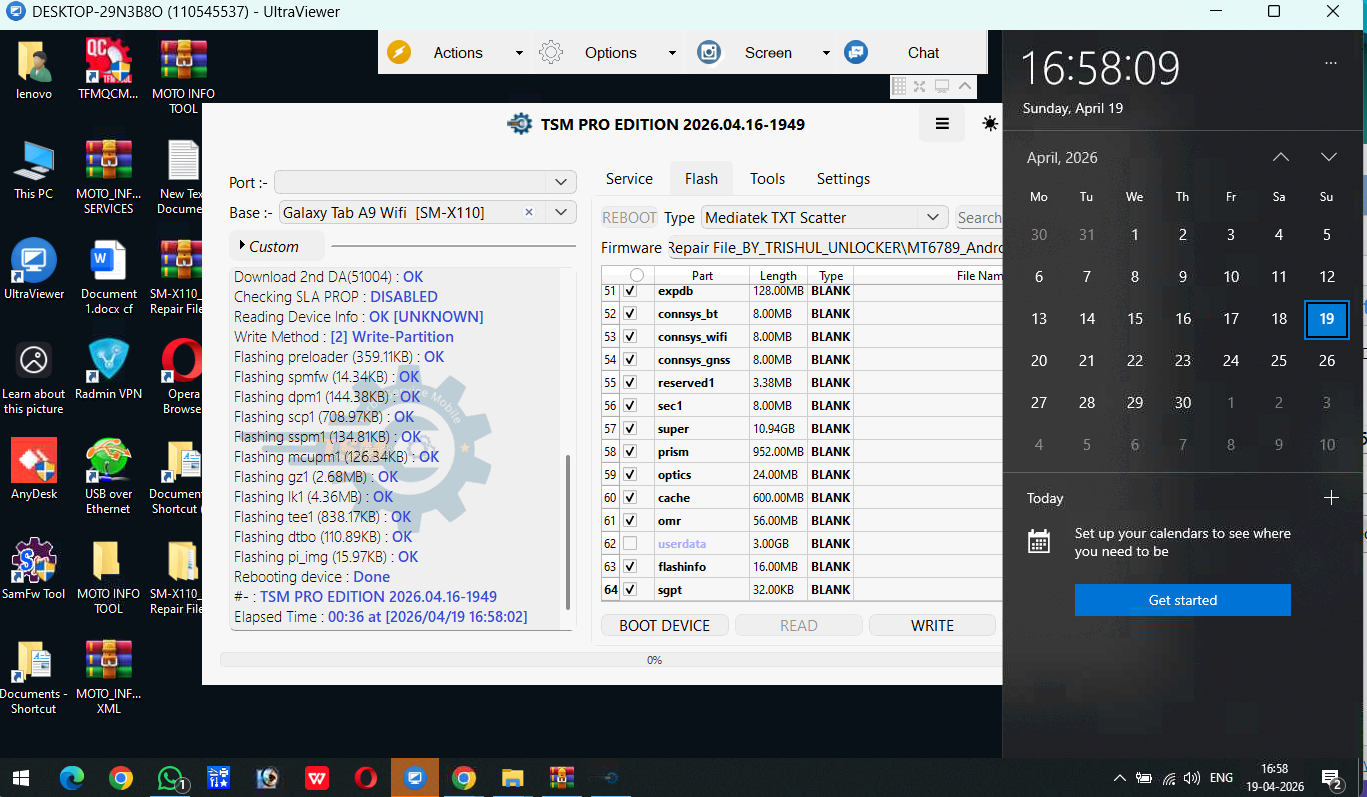
Task: Click the UltraViewer Screen capture icon
Action: (x=709, y=53)
